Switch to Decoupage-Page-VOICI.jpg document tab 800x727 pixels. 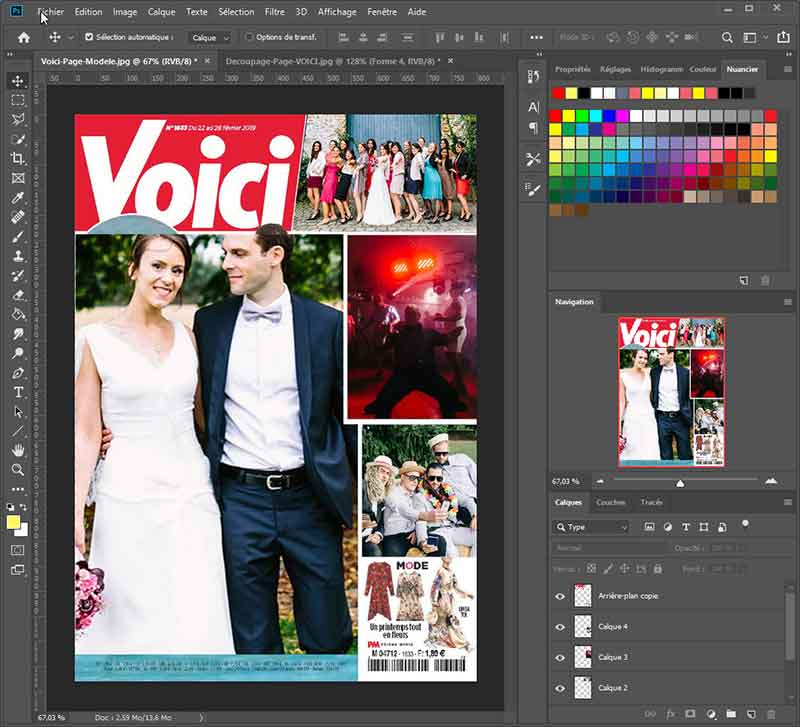pos(333,61)
